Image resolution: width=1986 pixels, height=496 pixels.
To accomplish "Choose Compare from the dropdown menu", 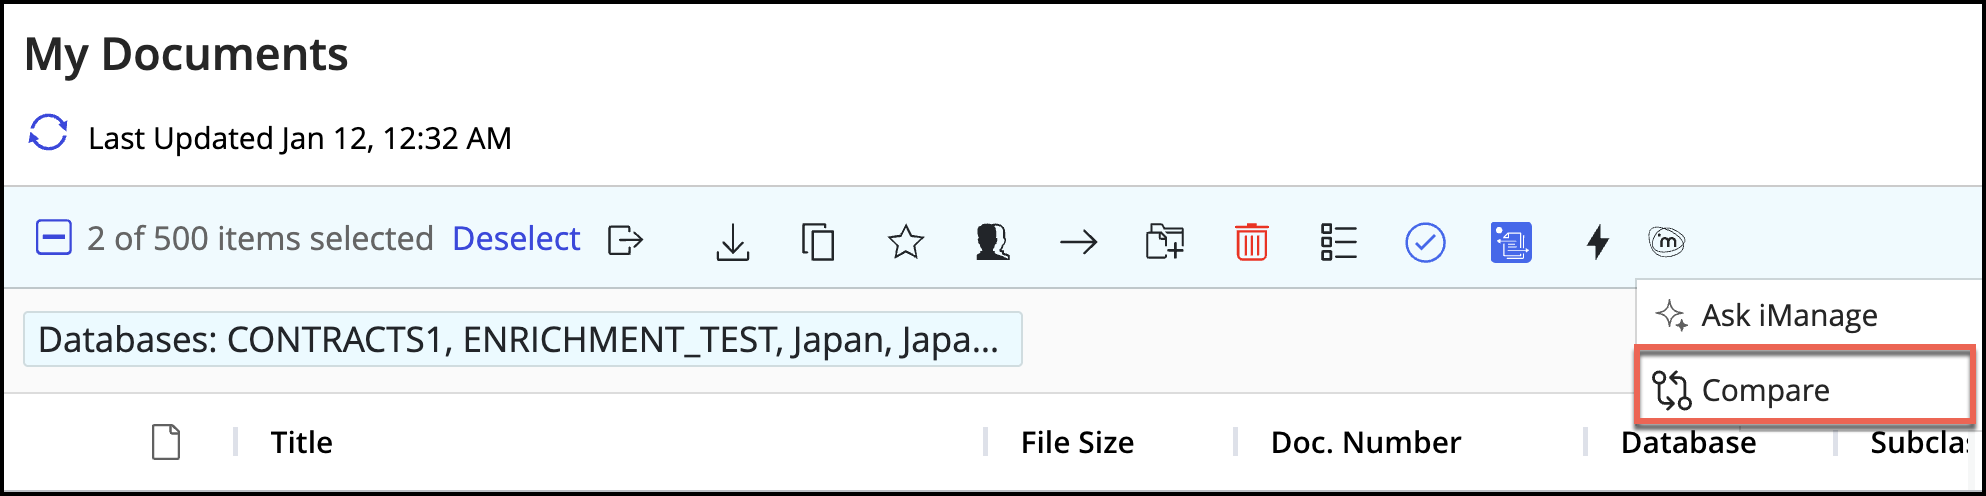I will 1765,390.
